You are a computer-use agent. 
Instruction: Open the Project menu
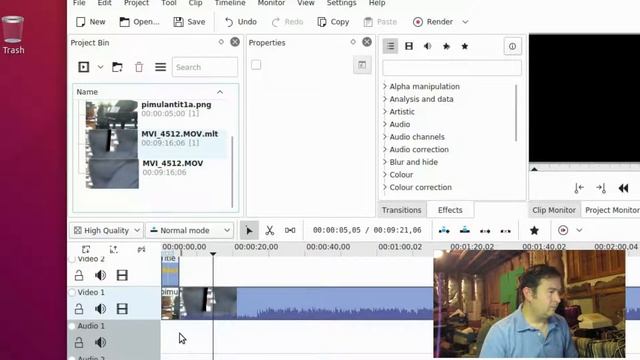click(x=136, y=3)
